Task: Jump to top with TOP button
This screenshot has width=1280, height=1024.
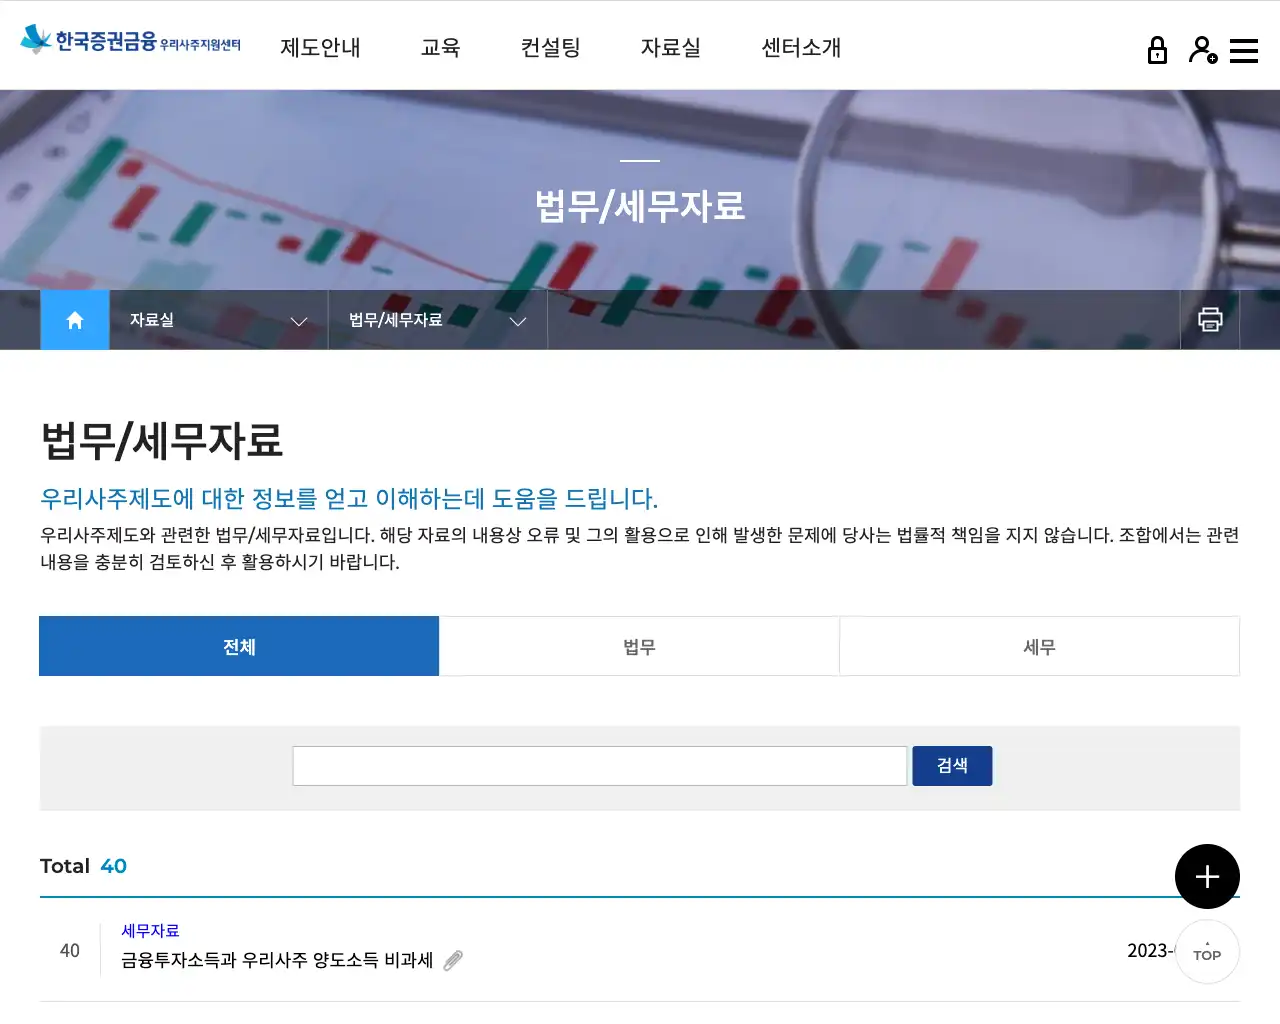Action: pyautogui.click(x=1207, y=952)
